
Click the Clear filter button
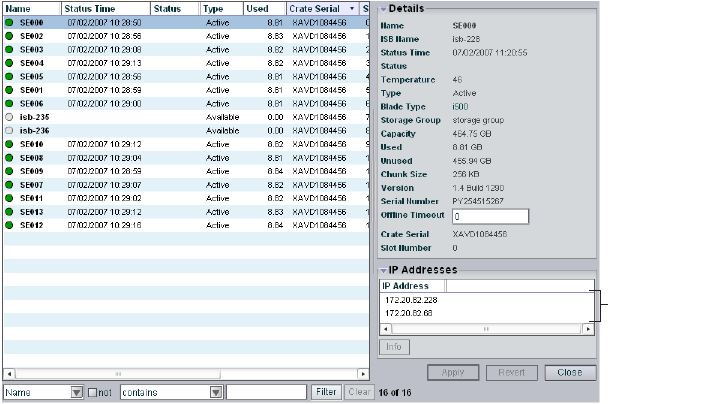tap(359, 392)
